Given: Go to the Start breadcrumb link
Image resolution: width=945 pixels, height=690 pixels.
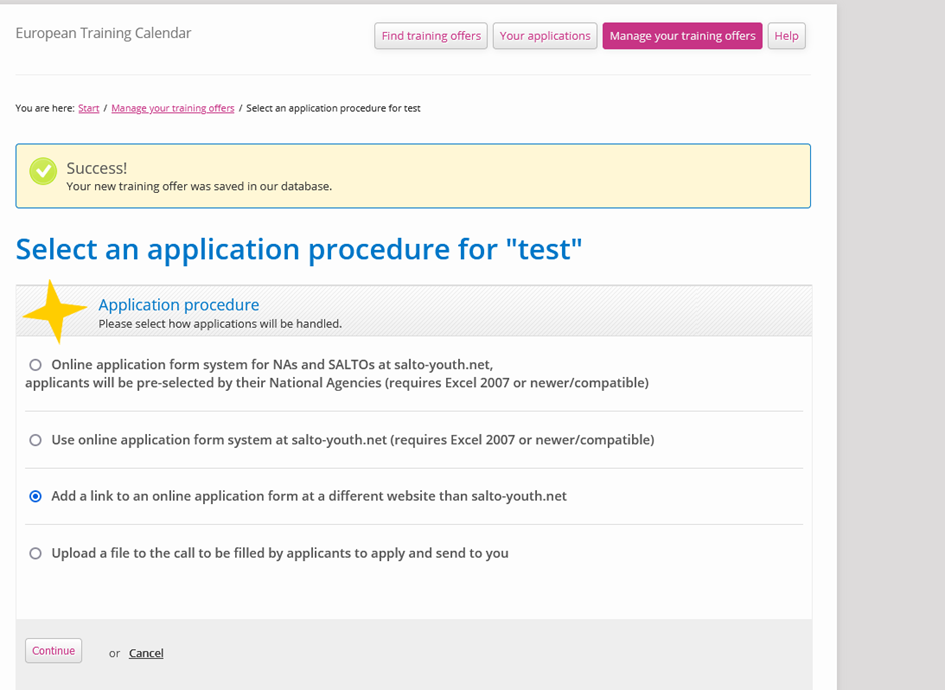Looking at the screenshot, I should coord(89,108).
